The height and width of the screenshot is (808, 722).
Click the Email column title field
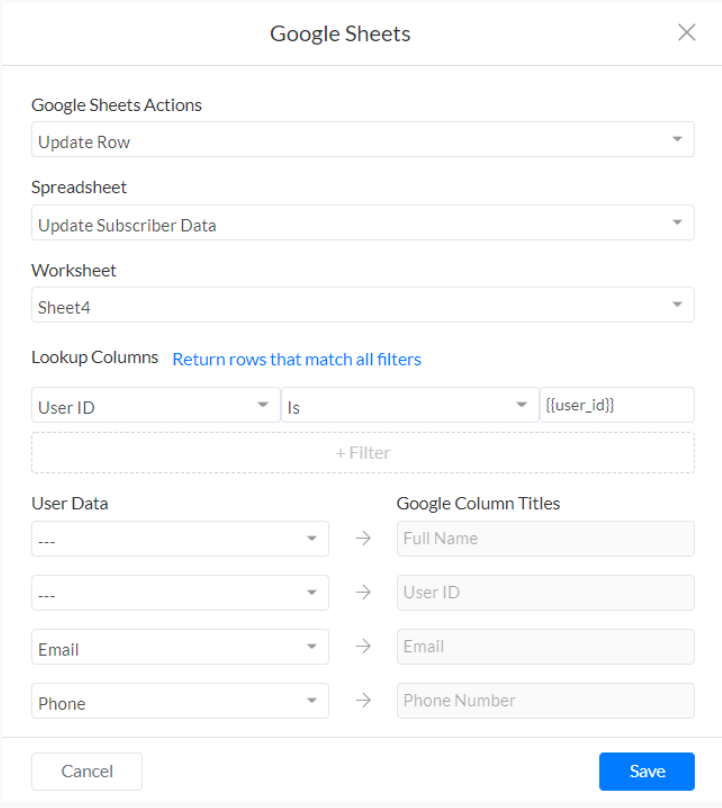pos(545,647)
